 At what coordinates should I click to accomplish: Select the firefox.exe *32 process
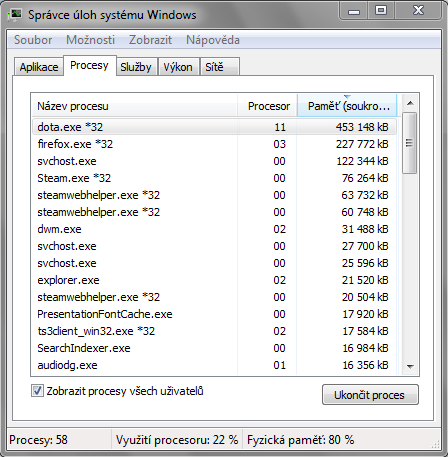point(215,144)
